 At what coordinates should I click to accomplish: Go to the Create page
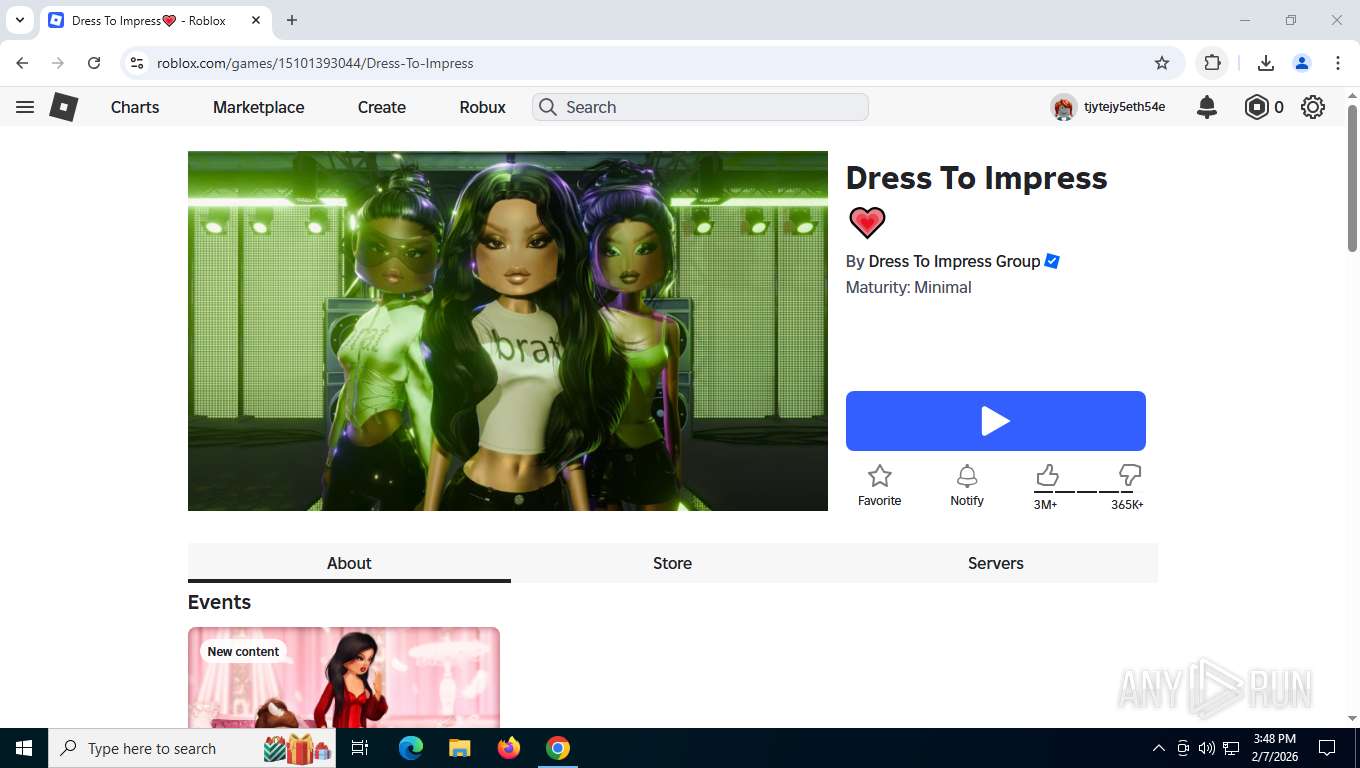382,107
